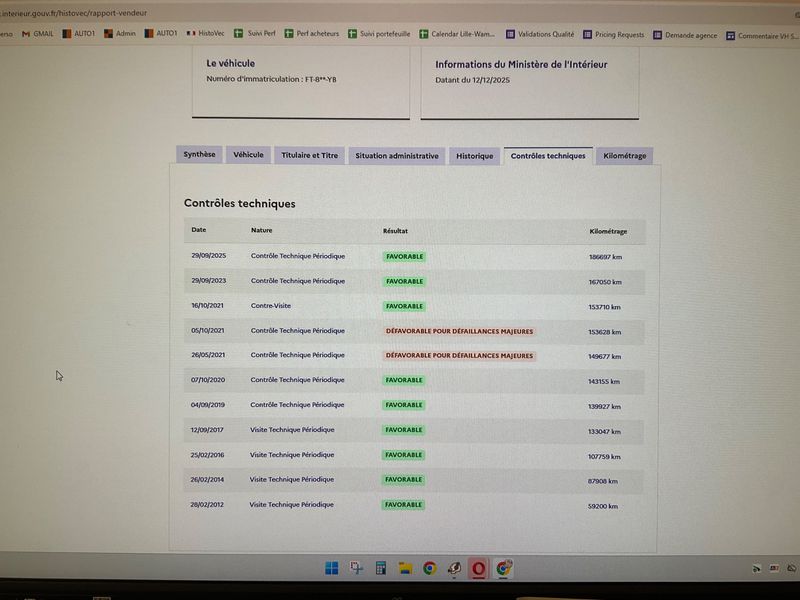Show the Kilométrage tab
The width and height of the screenshot is (800, 600).
pyautogui.click(x=625, y=156)
